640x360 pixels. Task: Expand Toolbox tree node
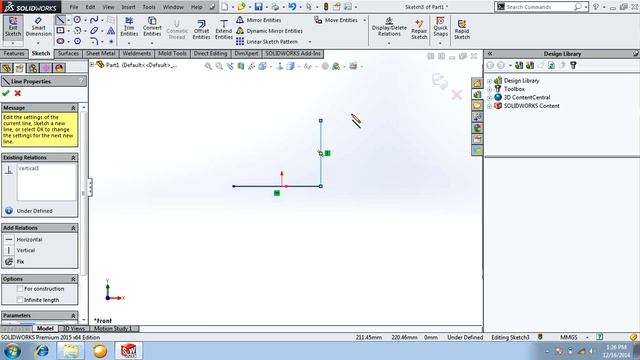(x=489, y=89)
